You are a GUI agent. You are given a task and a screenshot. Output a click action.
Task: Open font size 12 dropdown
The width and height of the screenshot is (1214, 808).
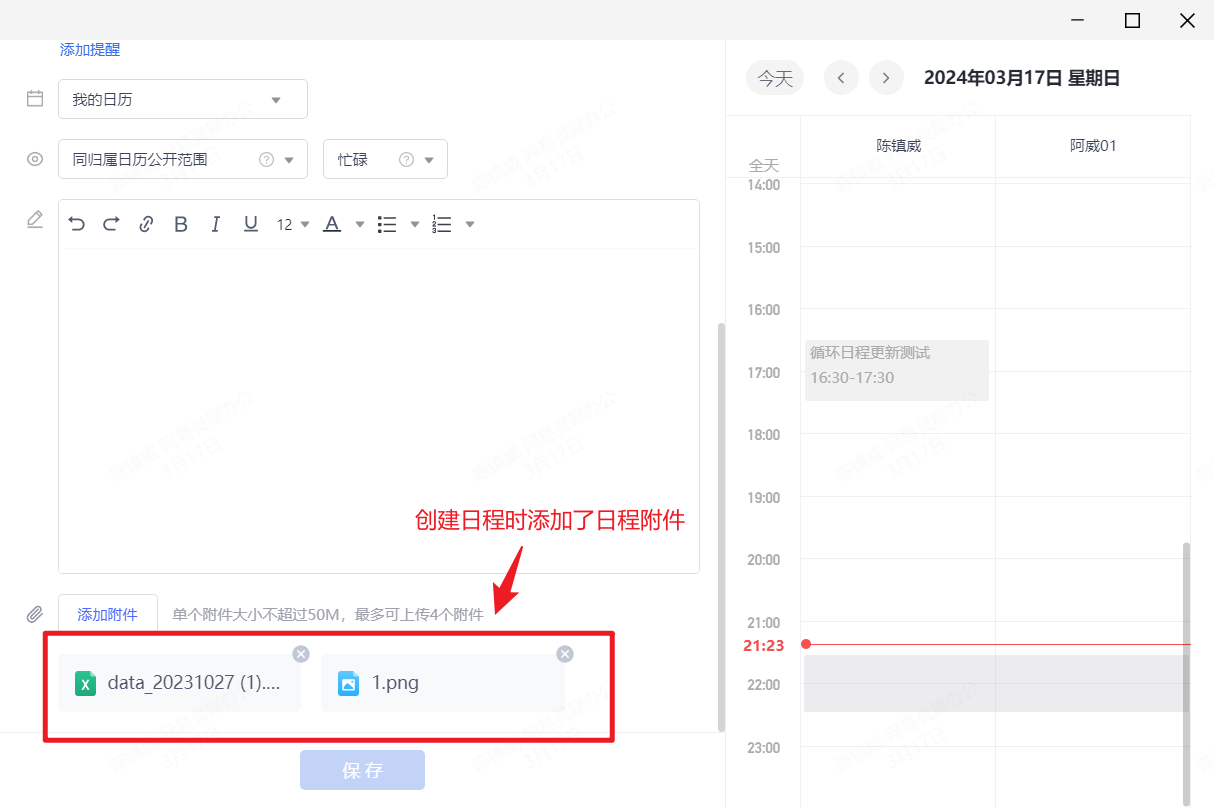pyautogui.click(x=293, y=225)
